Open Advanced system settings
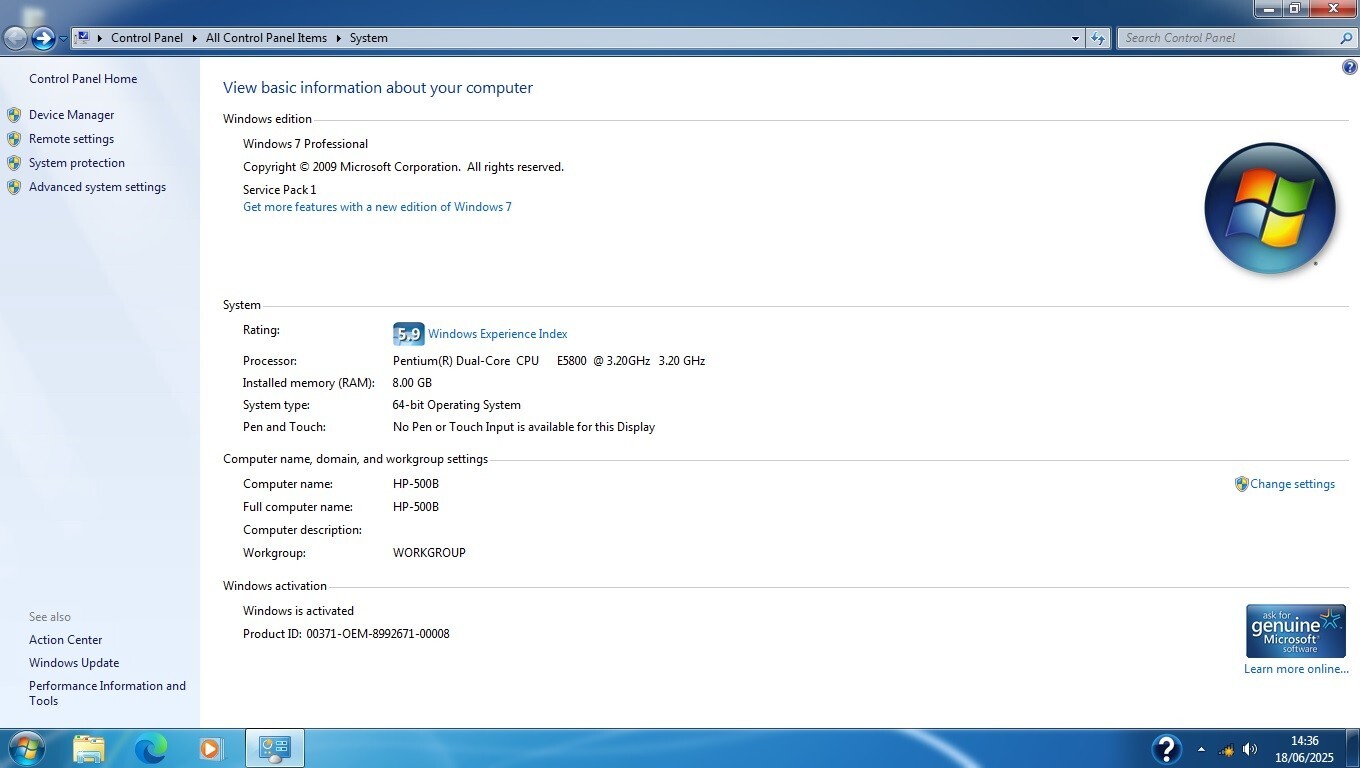 coord(97,187)
